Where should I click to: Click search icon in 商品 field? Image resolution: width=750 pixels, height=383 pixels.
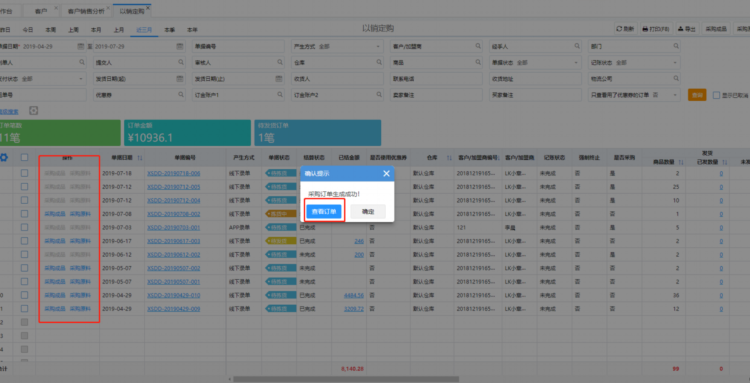tap(478, 62)
